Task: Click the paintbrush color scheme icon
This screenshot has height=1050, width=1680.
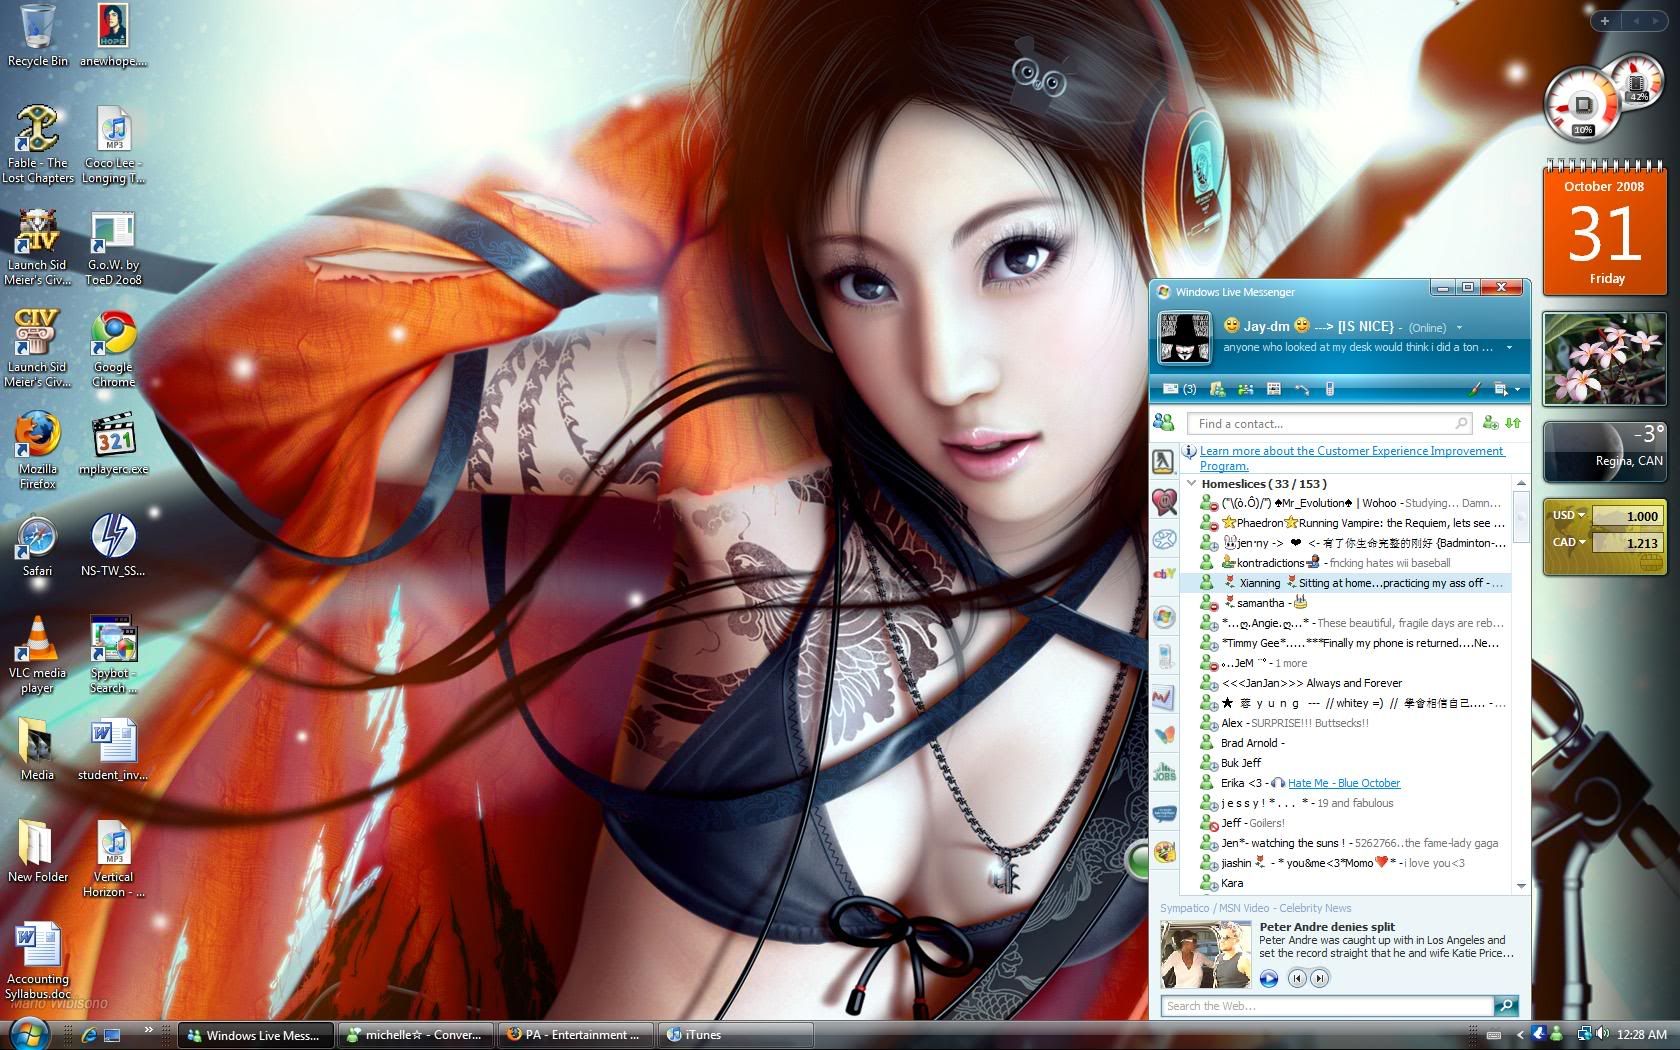Action: (1474, 389)
